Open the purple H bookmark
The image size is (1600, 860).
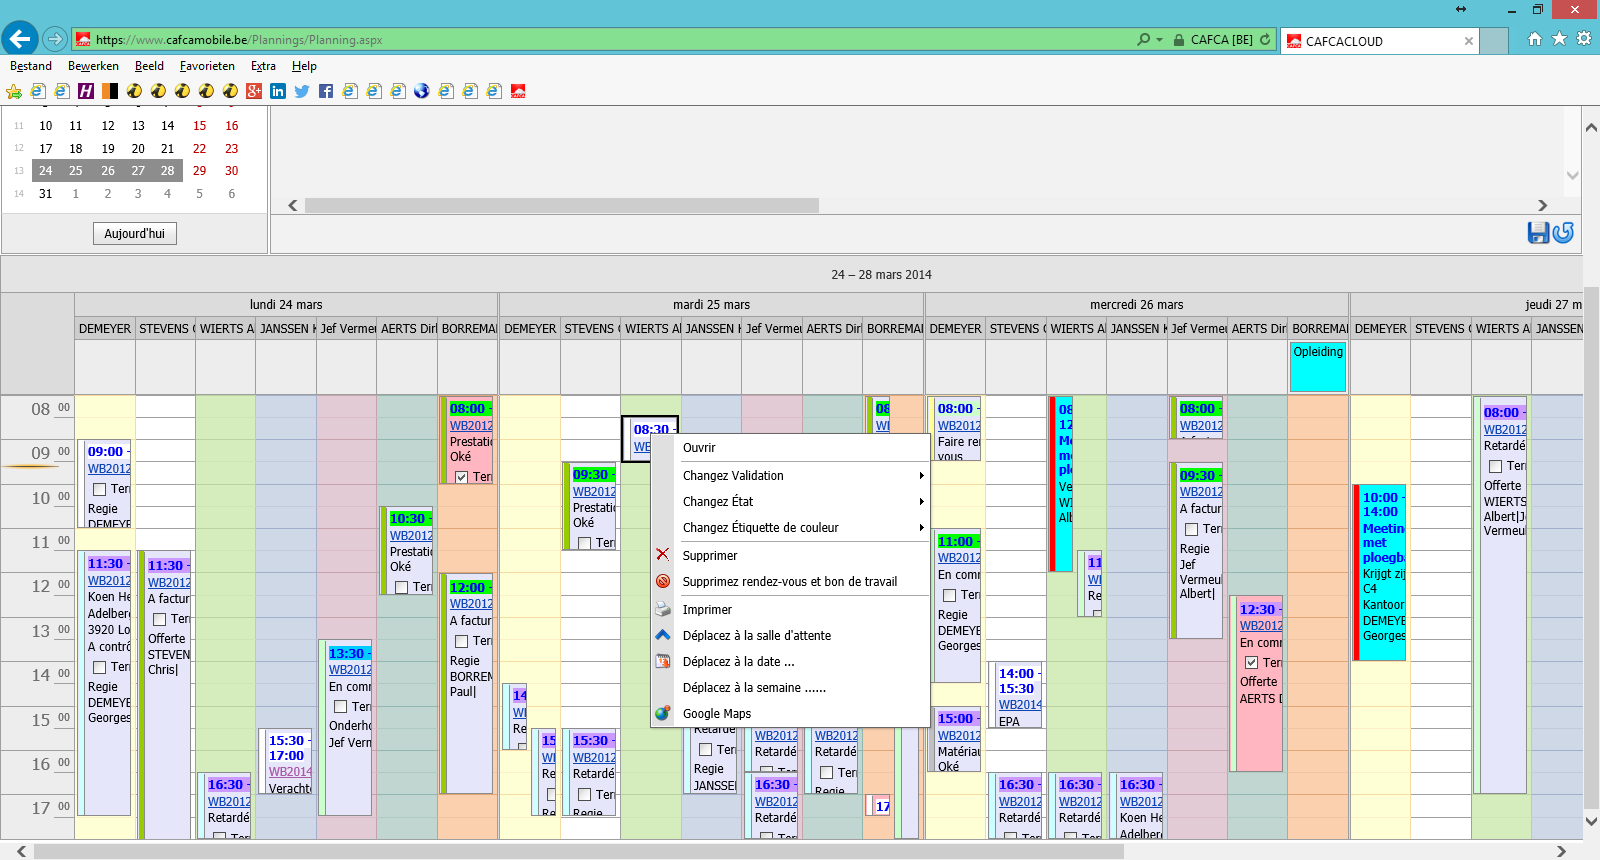point(86,91)
